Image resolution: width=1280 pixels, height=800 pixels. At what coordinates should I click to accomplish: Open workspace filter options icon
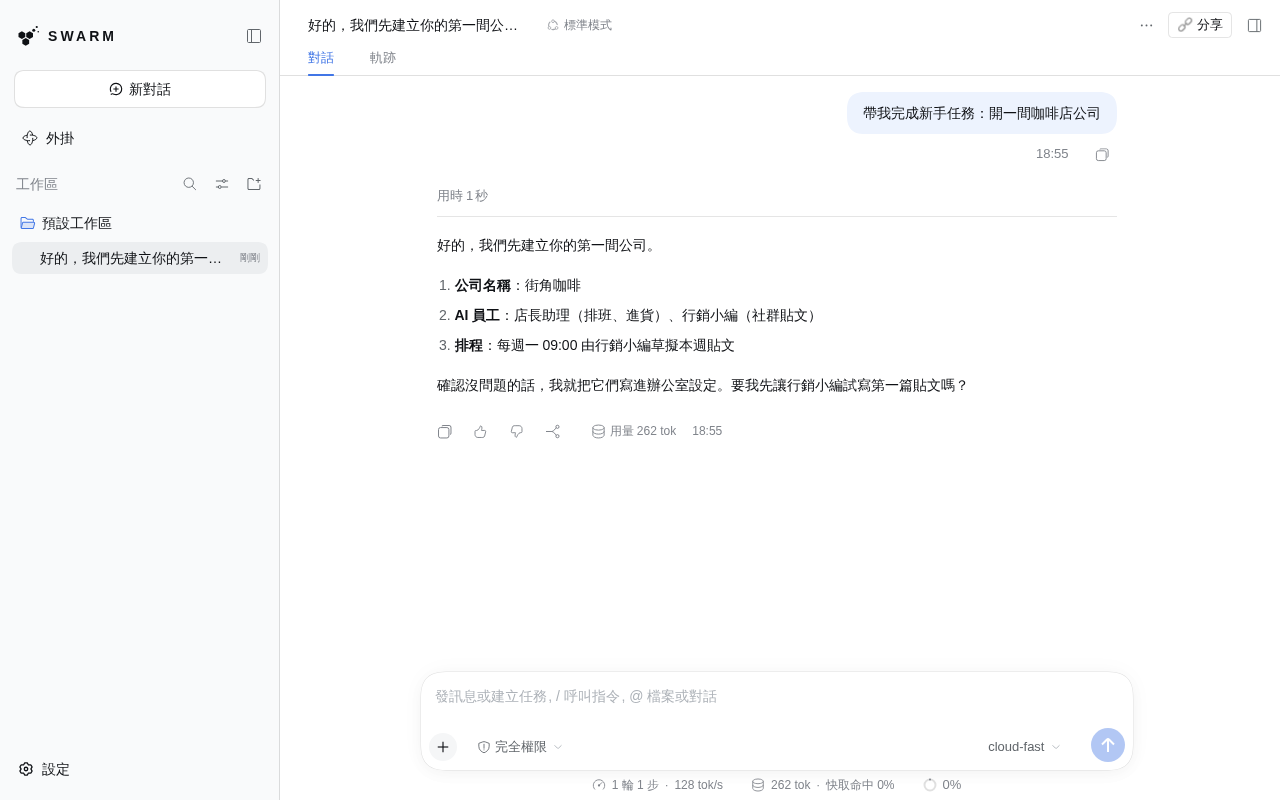[222, 184]
